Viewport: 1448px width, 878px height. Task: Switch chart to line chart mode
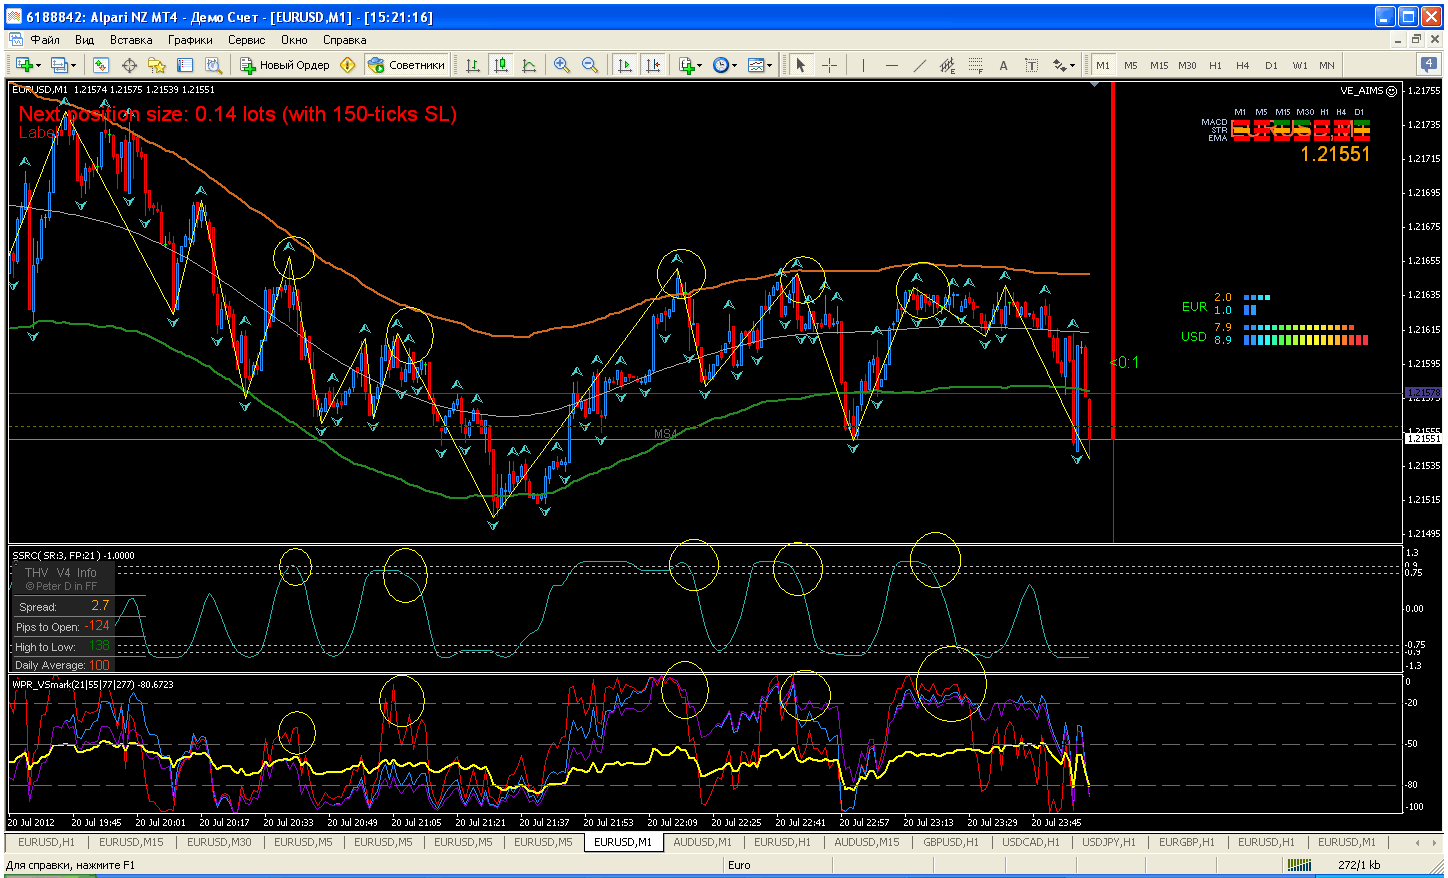[529, 65]
